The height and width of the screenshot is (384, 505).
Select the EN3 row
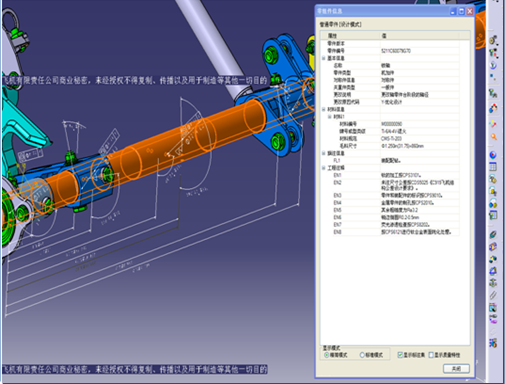[390, 195]
